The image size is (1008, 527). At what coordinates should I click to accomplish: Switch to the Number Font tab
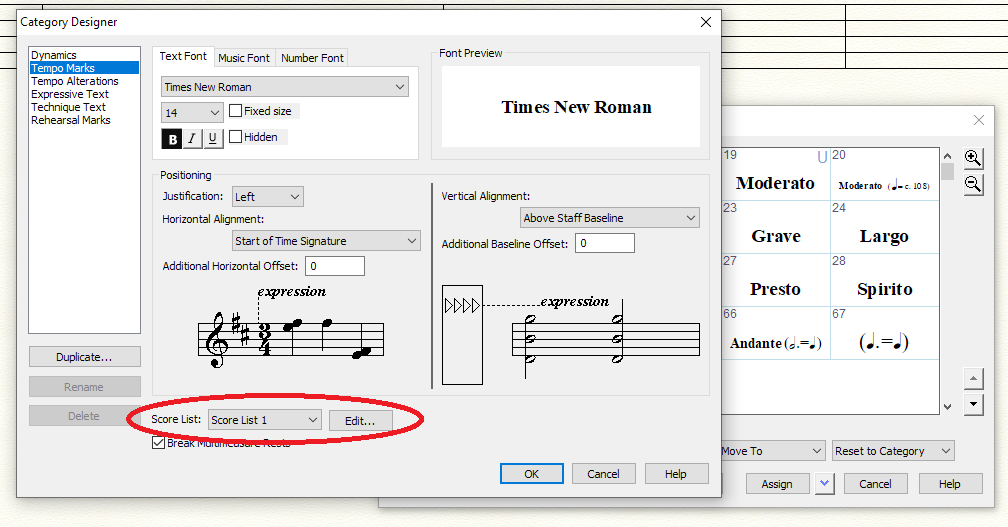coord(312,58)
